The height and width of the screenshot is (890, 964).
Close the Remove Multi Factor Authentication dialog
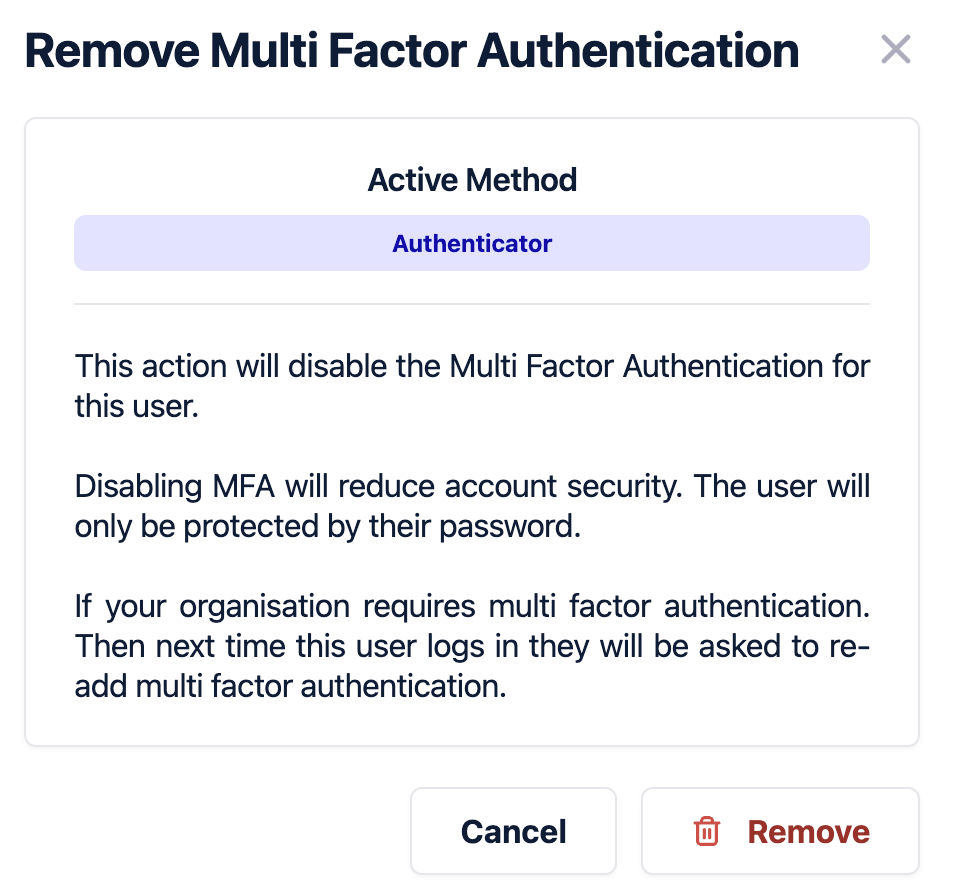click(x=895, y=49)
